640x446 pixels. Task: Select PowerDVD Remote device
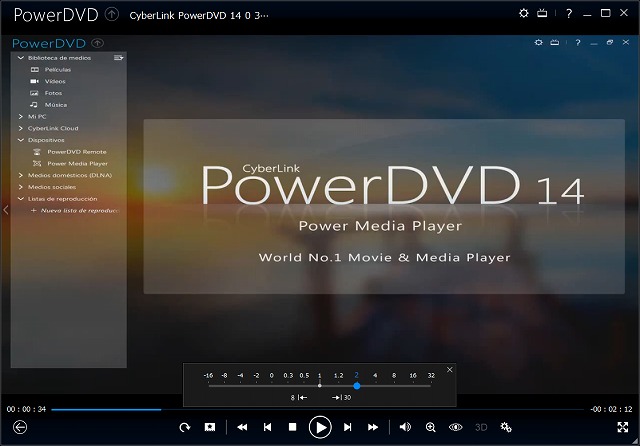tap(76, 152)
